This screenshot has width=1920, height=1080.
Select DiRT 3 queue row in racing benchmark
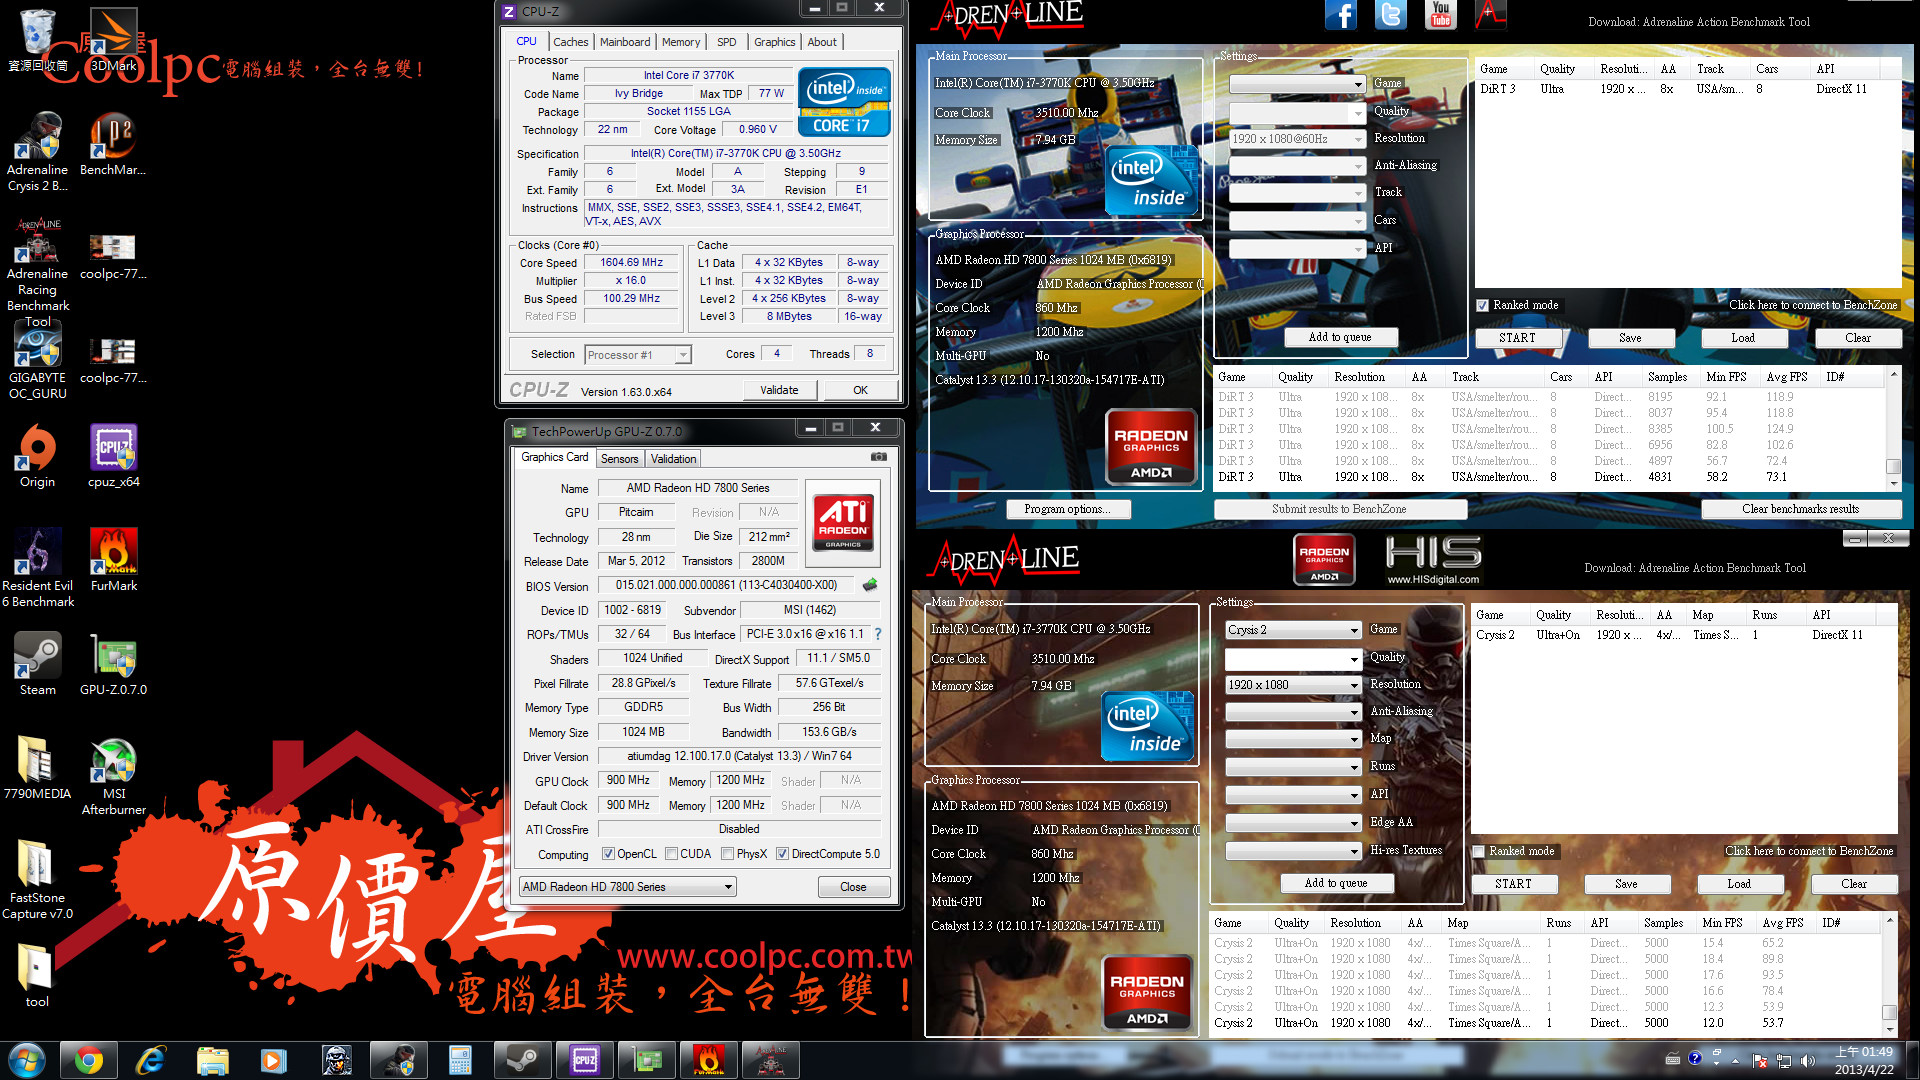[x=1688, y=89]
